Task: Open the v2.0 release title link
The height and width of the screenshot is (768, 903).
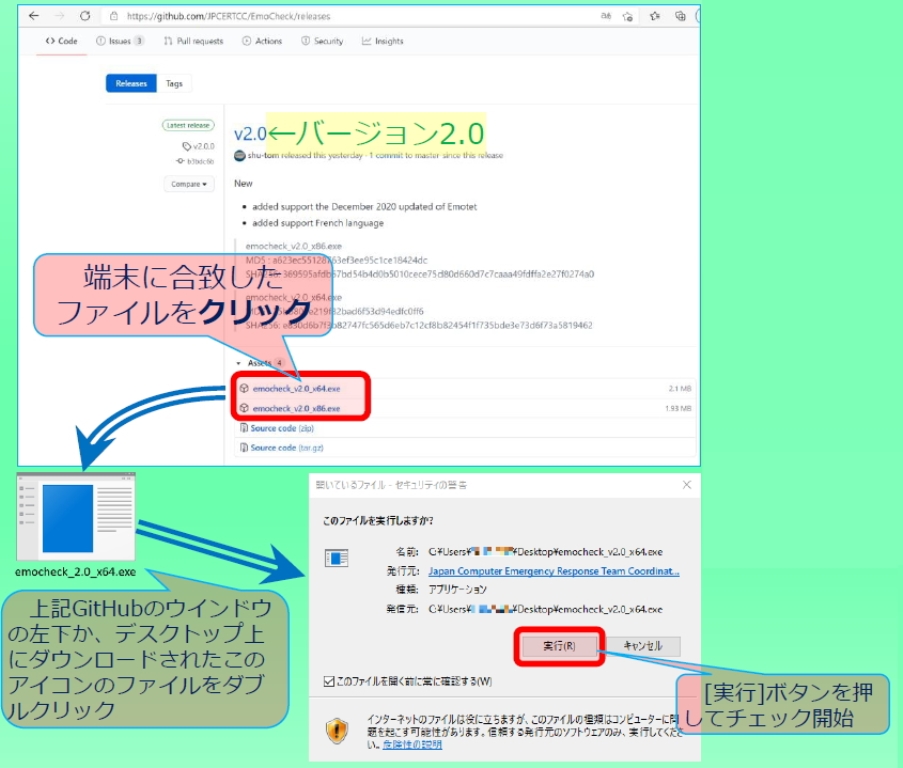Action: coord(249,134)
